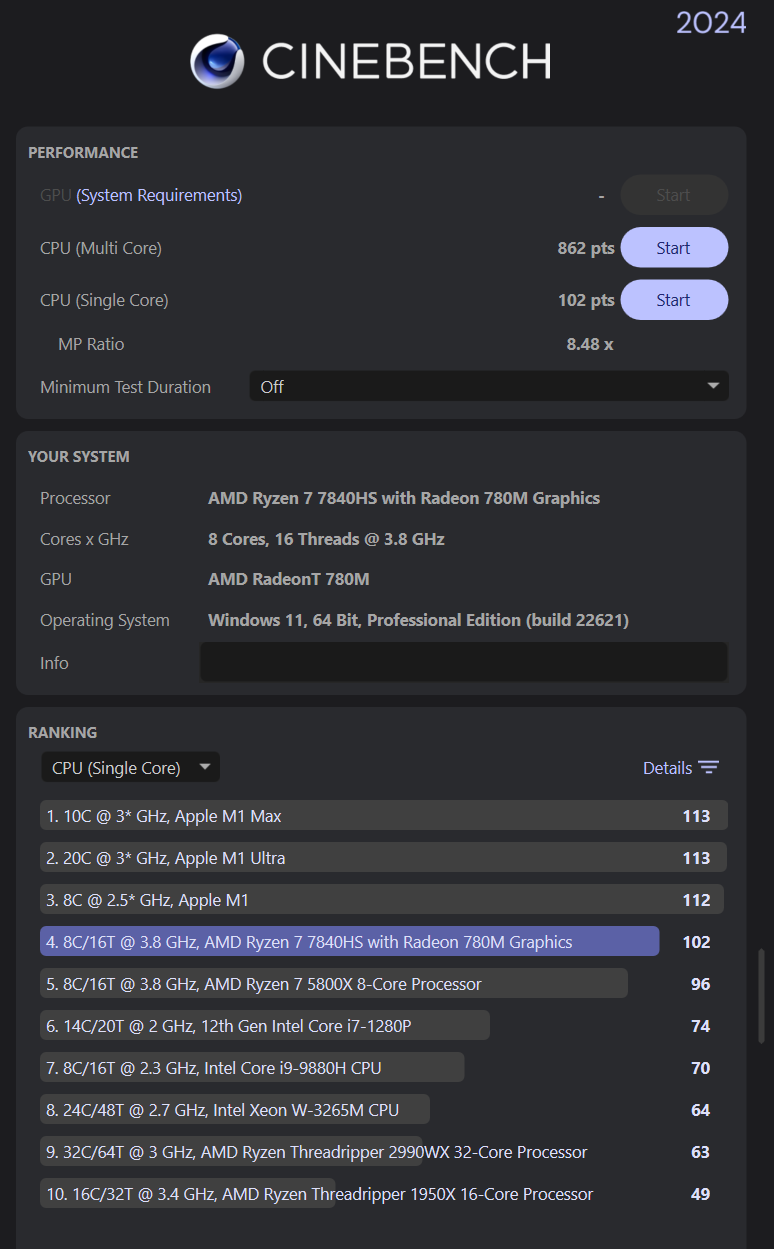Image resolution: width=774 pixels, height=1249 pixels.
Task: Select the highlighted Ryzen 7 7840HS ranking bar
Action: coord(349,942)
